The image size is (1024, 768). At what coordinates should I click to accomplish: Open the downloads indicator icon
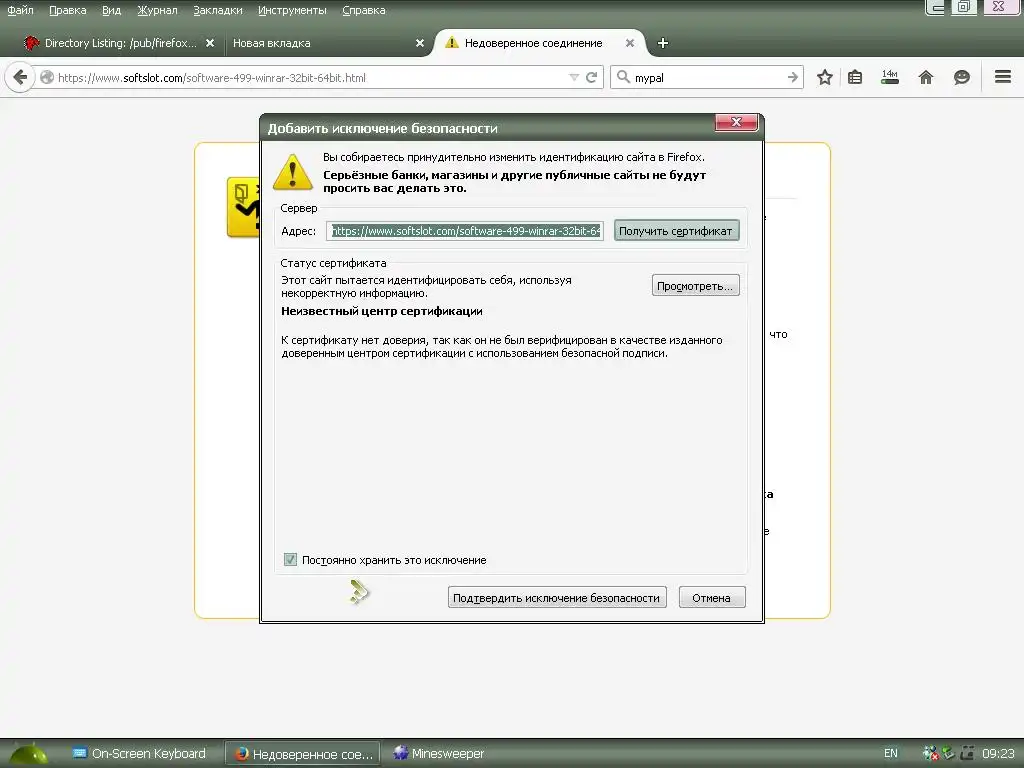point(890,77)
